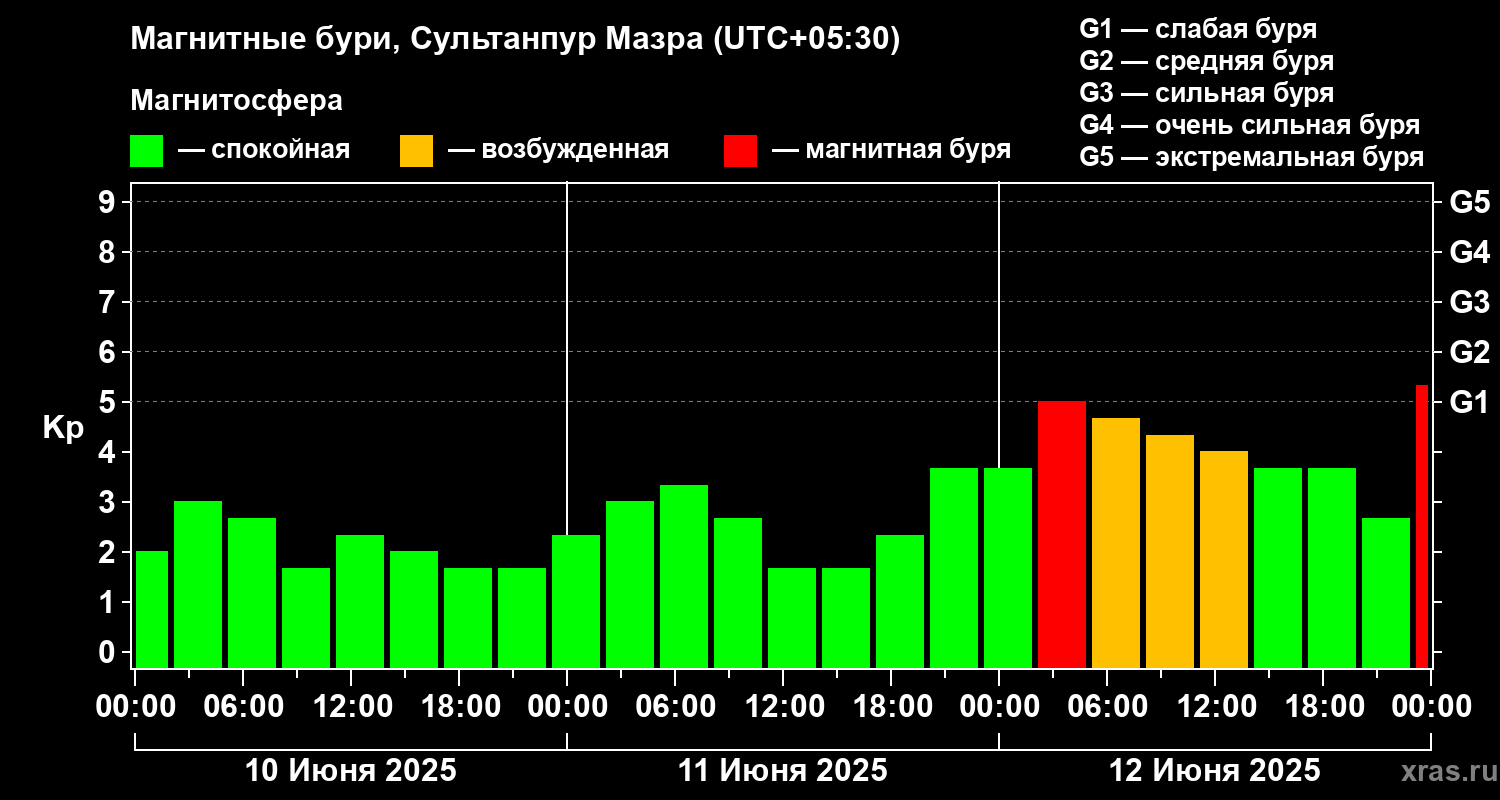Click the first green bar at 00:00 on 10 June
The image size is (1500, 800).
tap(152, 609)
